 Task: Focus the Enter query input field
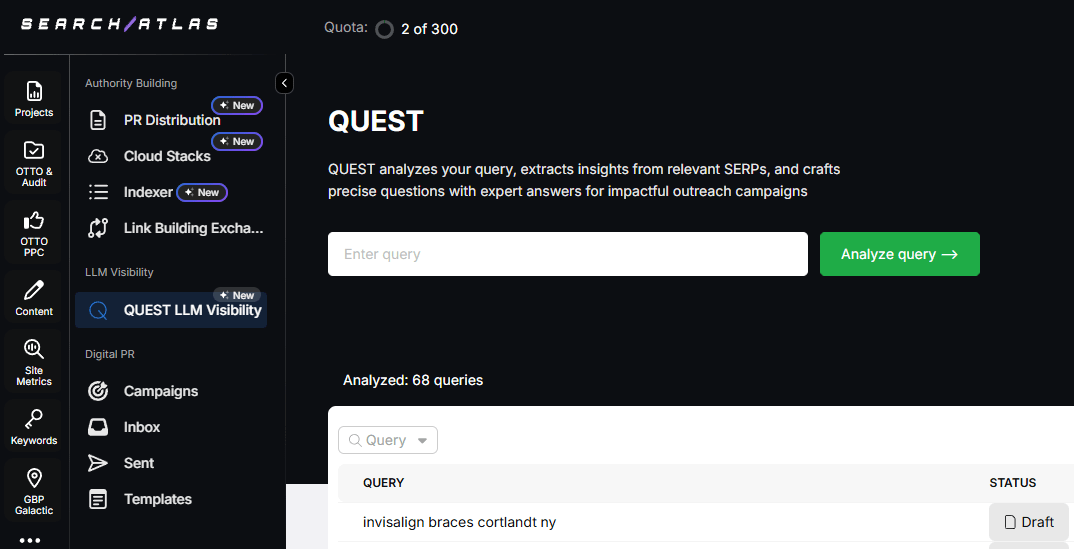pos(567,254)
